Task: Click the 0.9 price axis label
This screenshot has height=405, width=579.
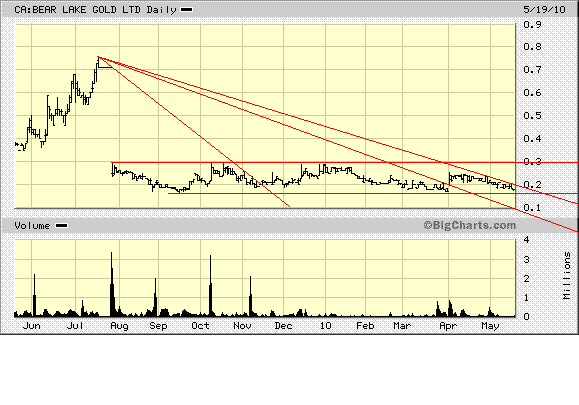Action: click(532, 24)
